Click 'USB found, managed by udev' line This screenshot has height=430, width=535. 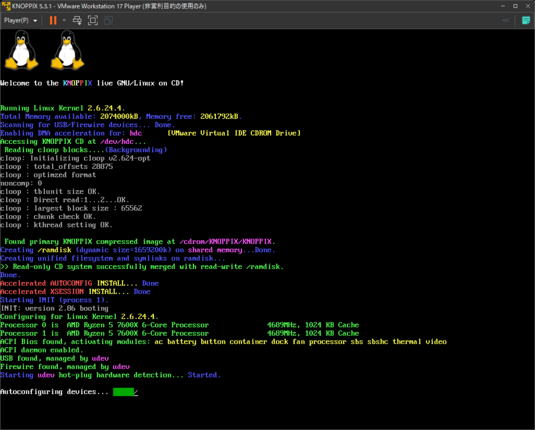pyautogui.click(x=55, y=358)
